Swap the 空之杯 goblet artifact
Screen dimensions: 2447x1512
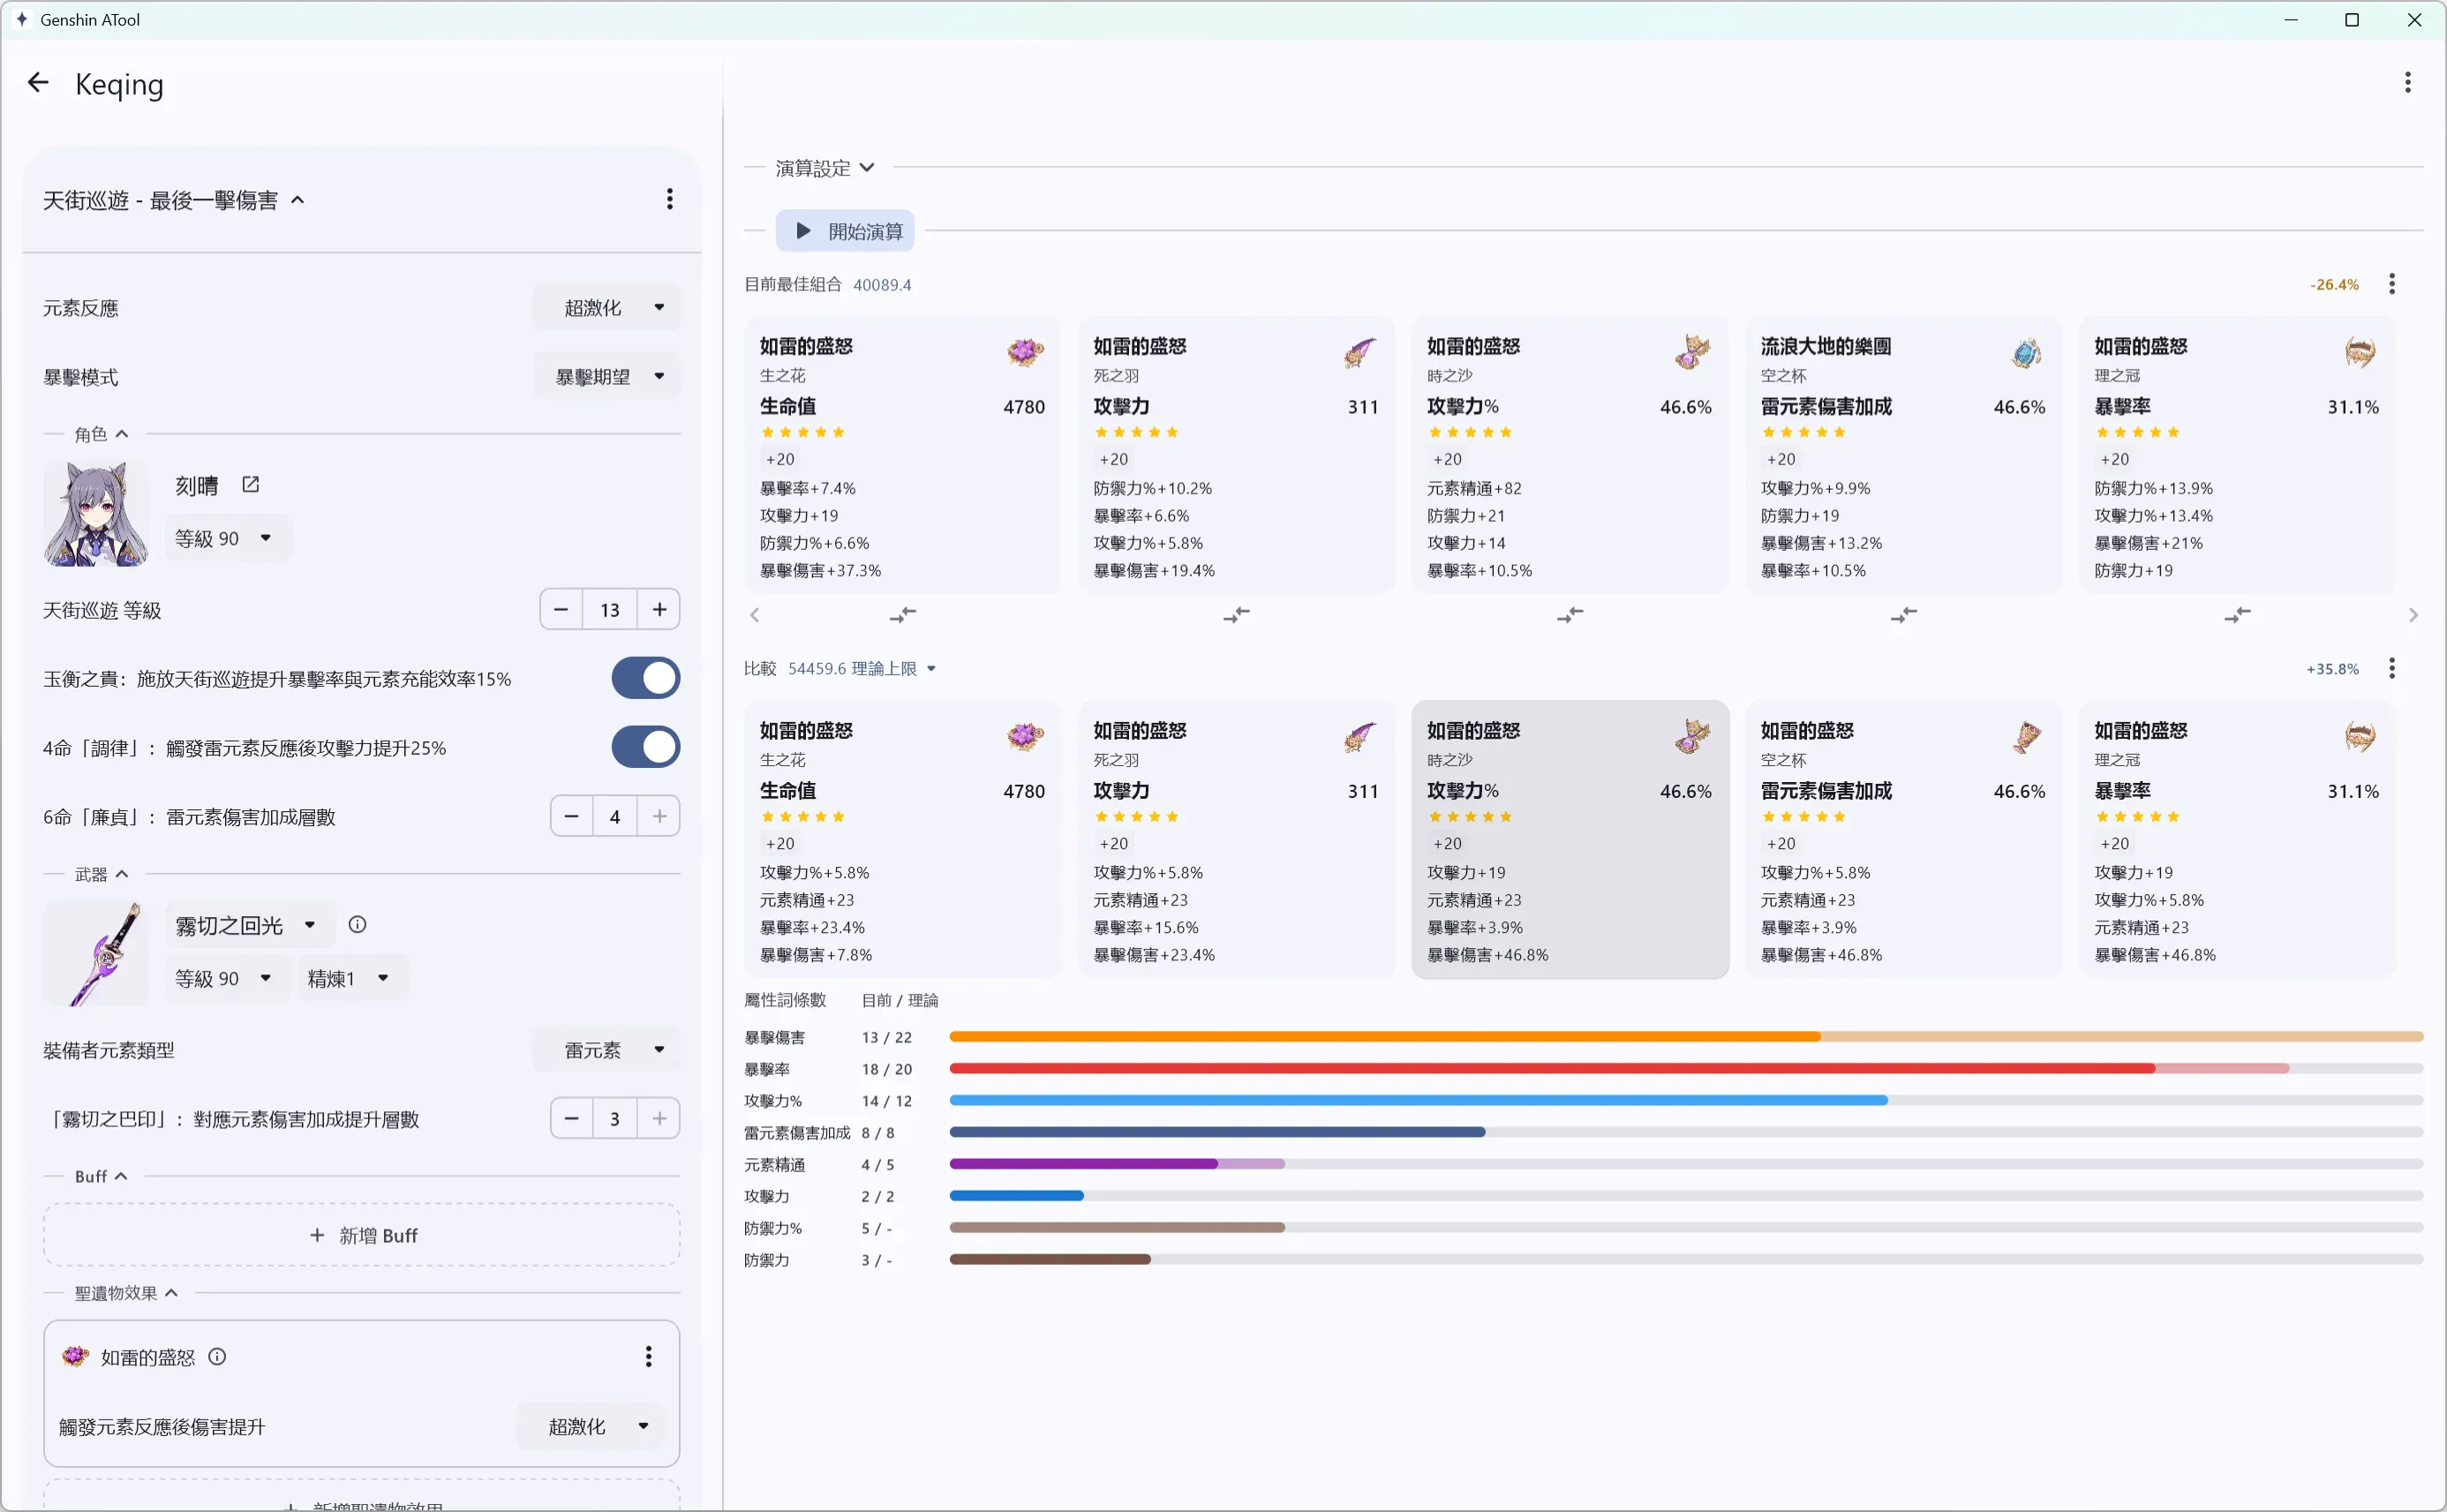point(1903,614)
